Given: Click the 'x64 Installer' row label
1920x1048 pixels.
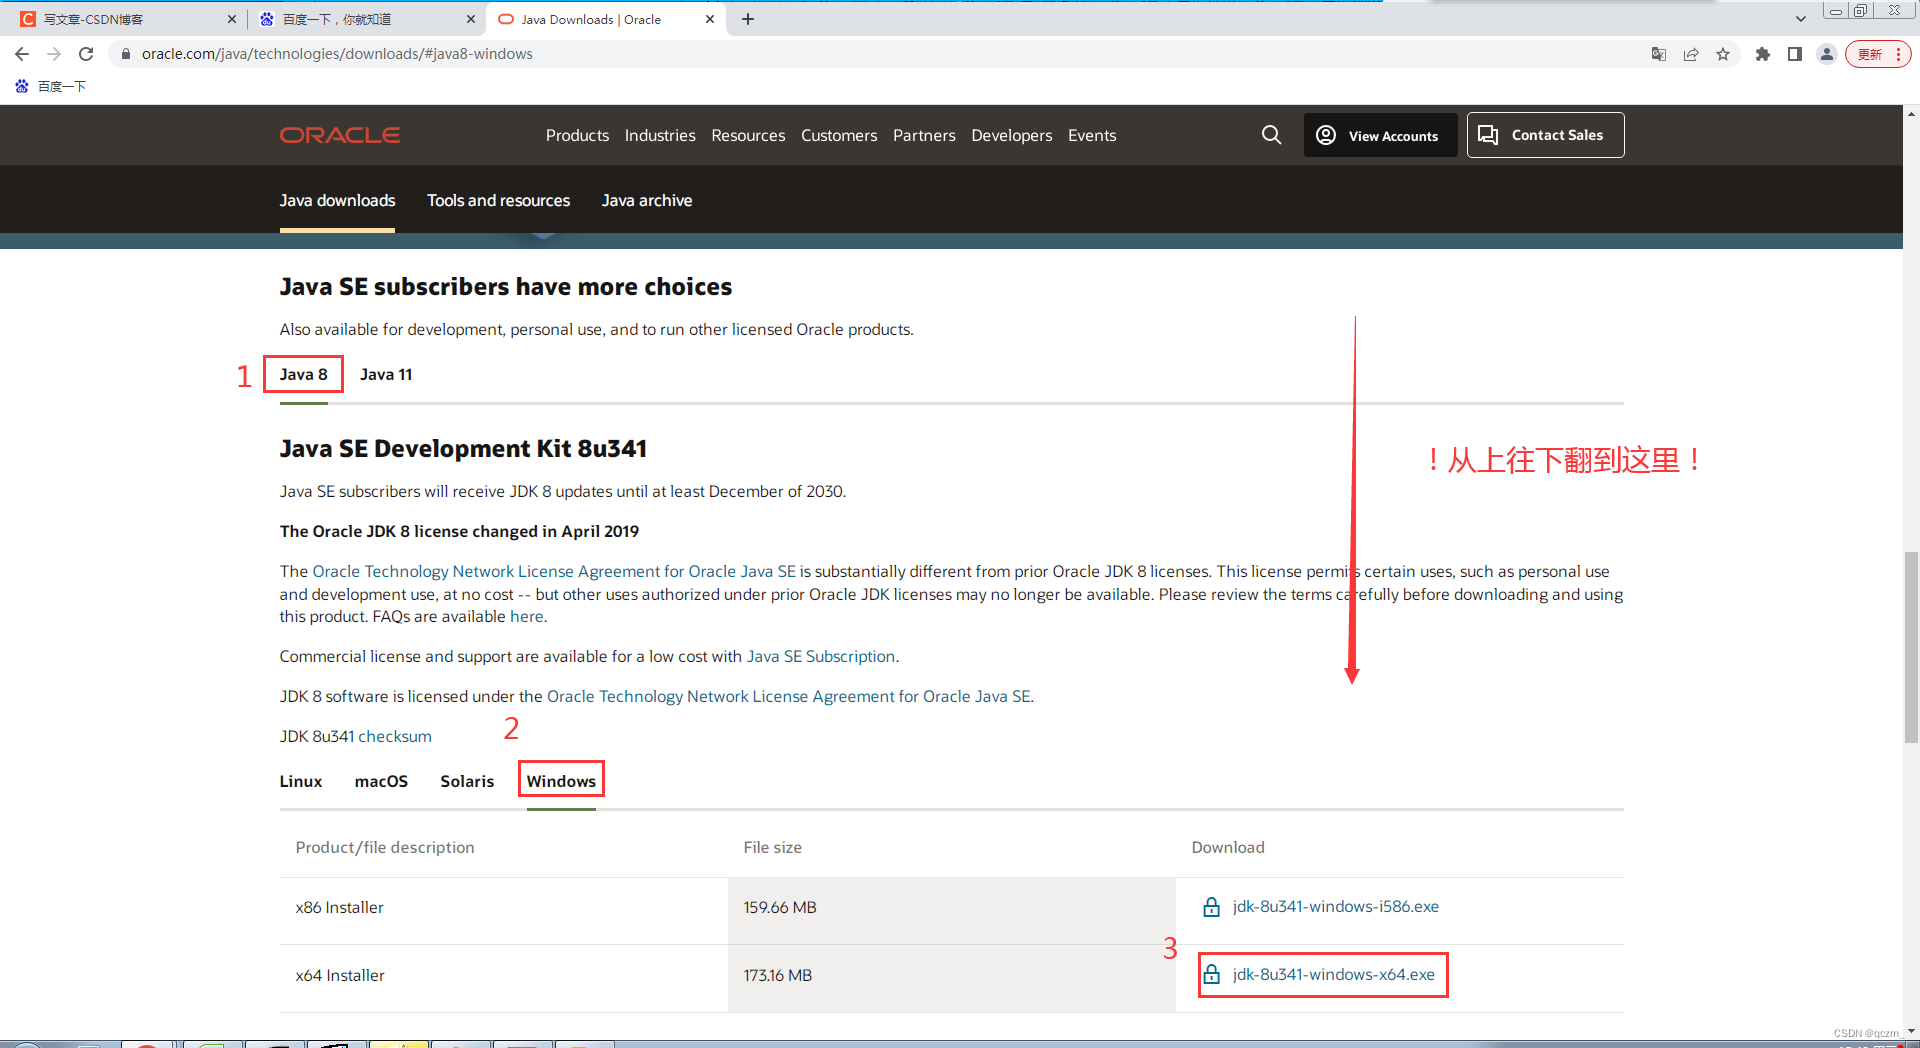Looking at the screenshot, I should pyautogui.click(x=340, y=975).
